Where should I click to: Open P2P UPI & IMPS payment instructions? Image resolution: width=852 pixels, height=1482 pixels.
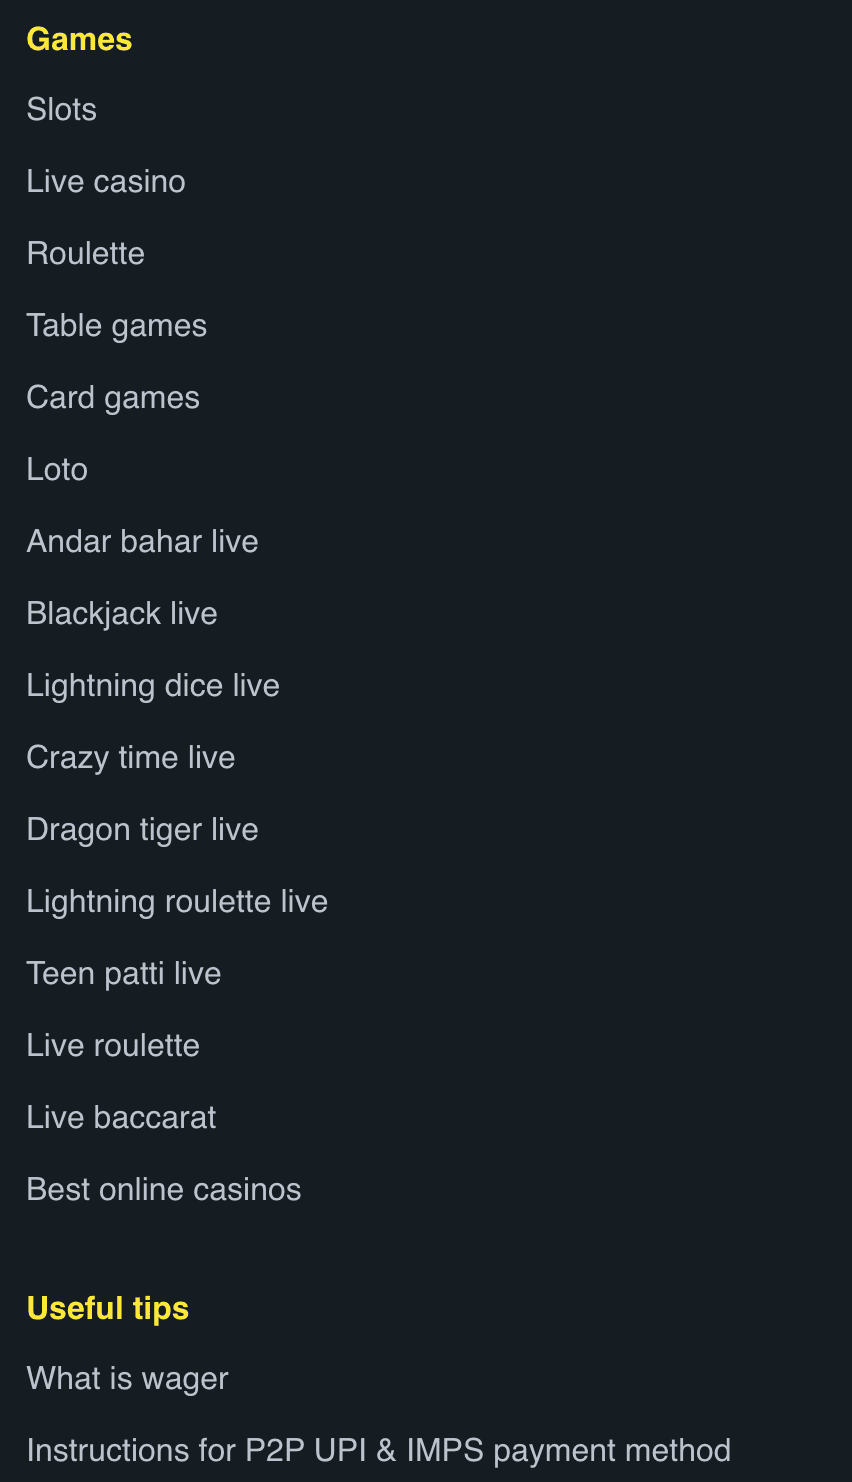379,1450
